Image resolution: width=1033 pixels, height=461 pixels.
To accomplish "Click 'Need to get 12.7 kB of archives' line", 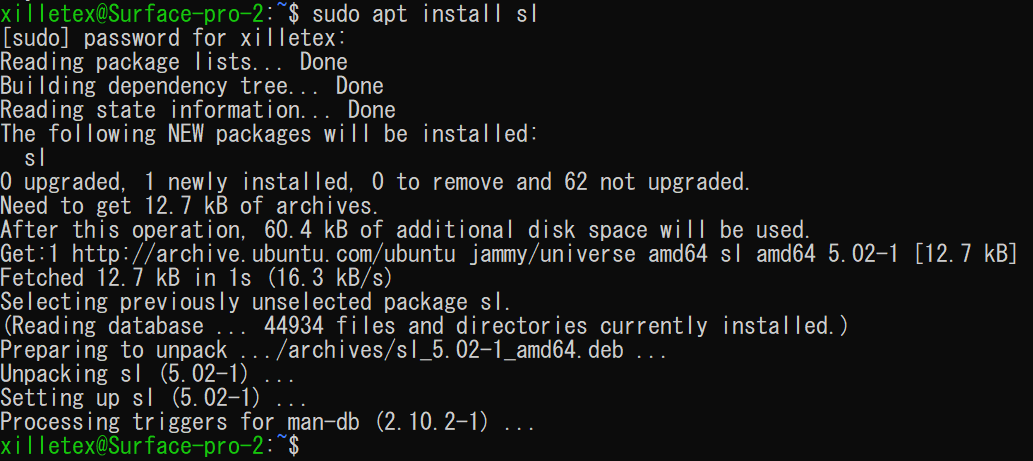I will tap(189, 206).
